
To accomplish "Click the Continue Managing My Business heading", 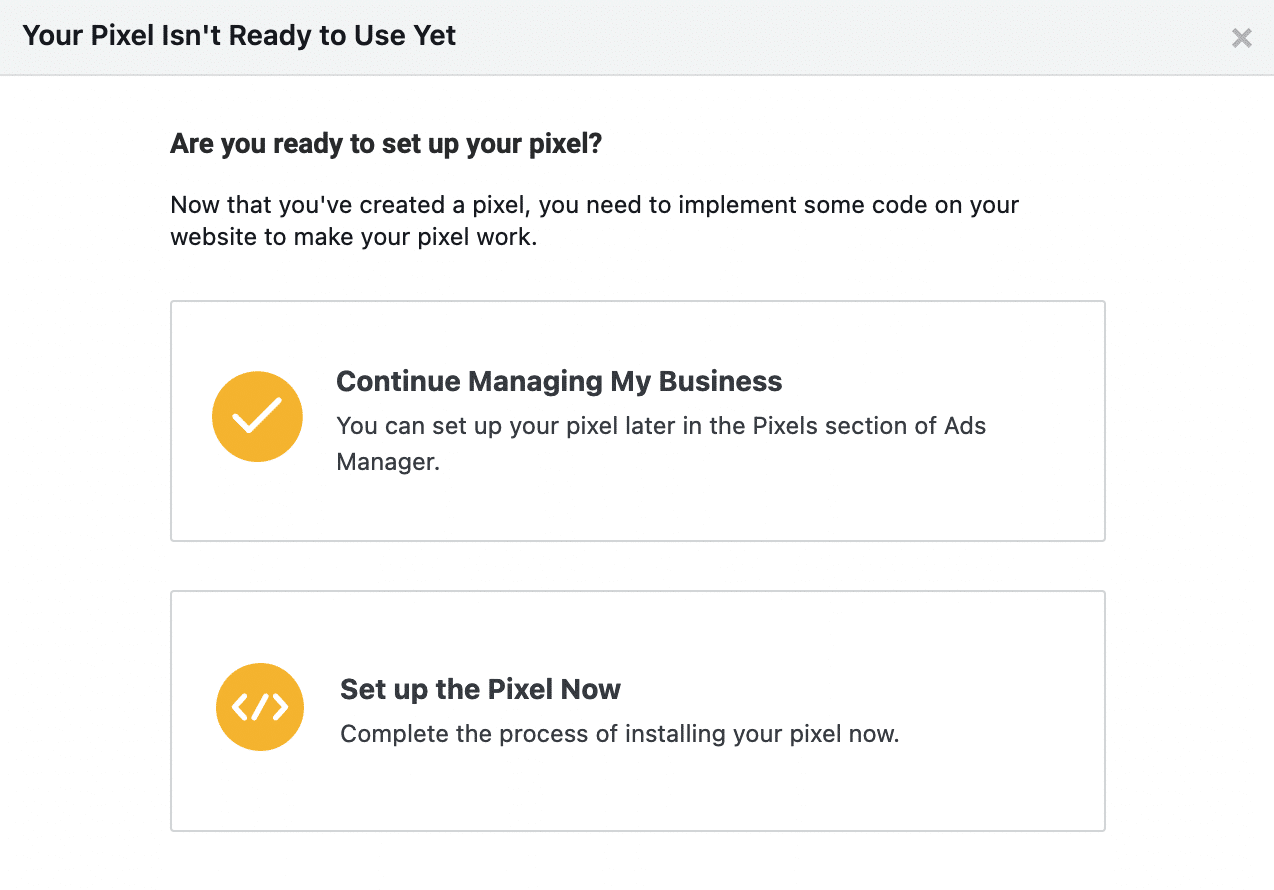I will pos(559,381).
